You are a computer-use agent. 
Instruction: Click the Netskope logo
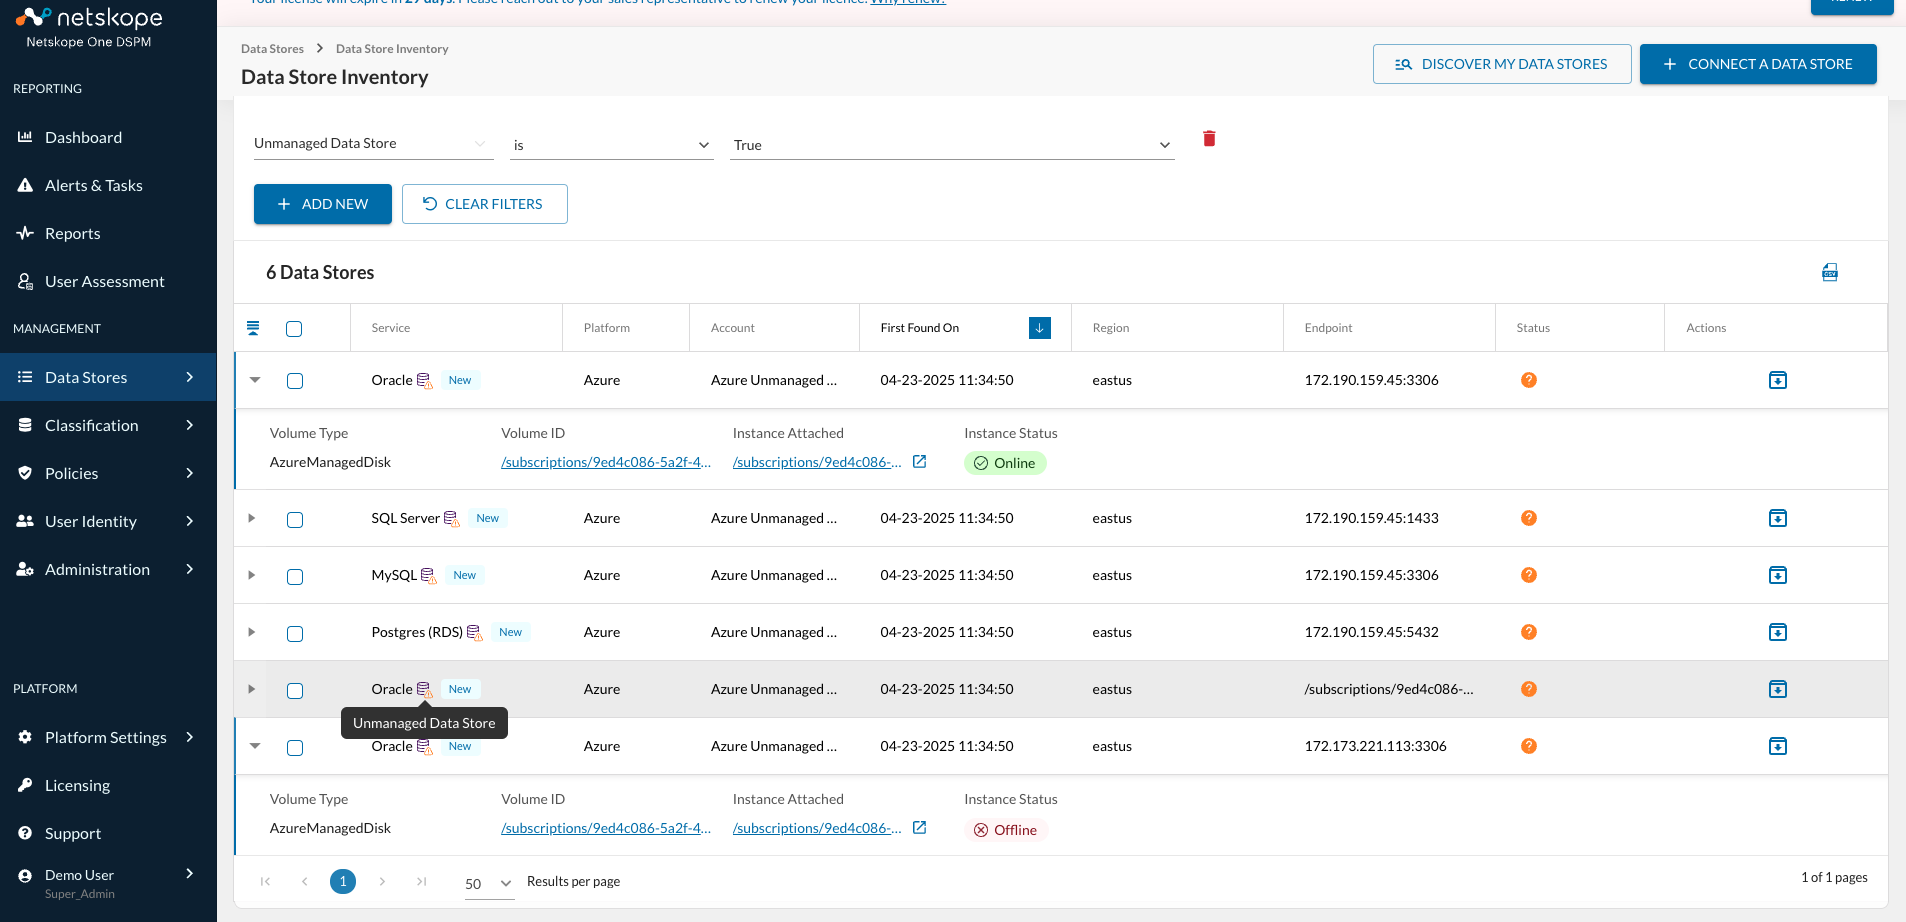pyautogui.click(x=89, y=18)
